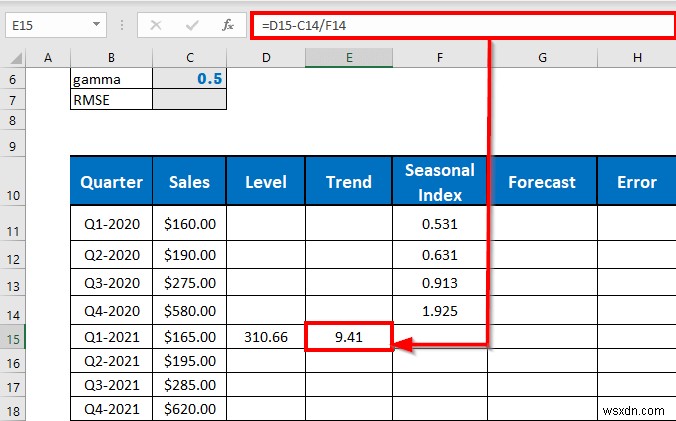The width and height of the screenshot is (676, 421).
Task: Click the empty RMSE value cell
Action: pos(190,100)
